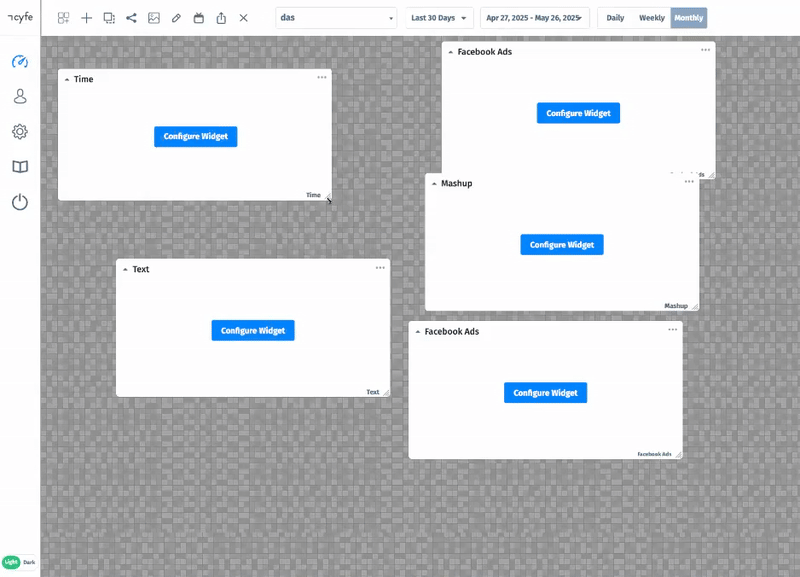Open the three-dots menu on the Text widget

pos(380,268)
